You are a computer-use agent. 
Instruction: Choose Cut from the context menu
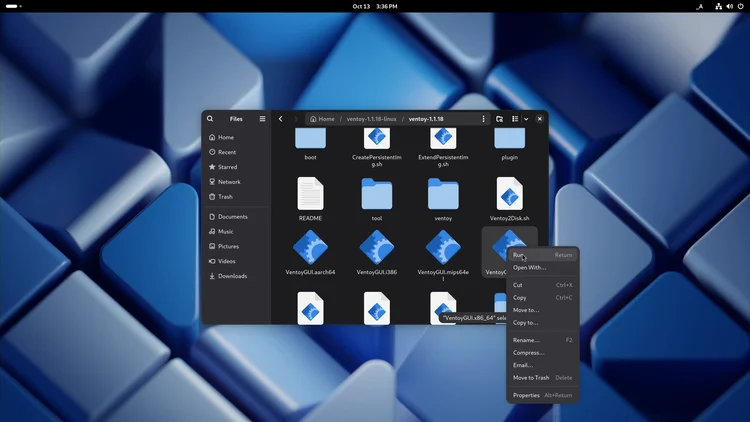pos(542,285)
